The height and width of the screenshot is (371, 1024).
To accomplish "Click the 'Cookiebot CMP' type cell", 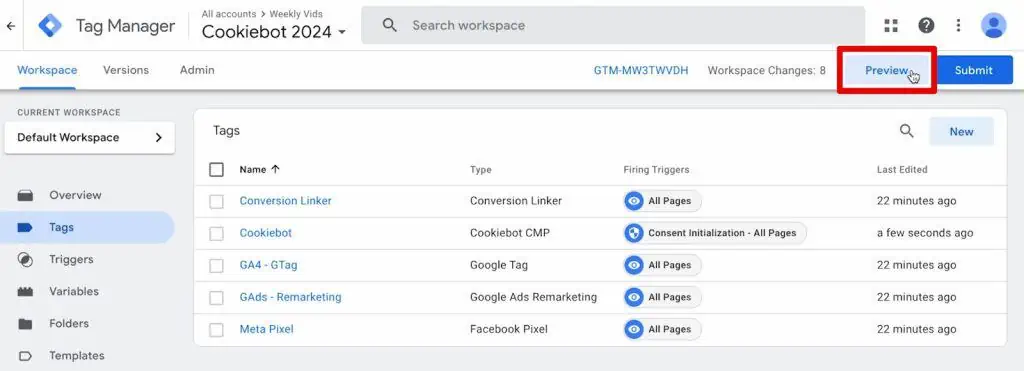I will (x=510, y=233).
